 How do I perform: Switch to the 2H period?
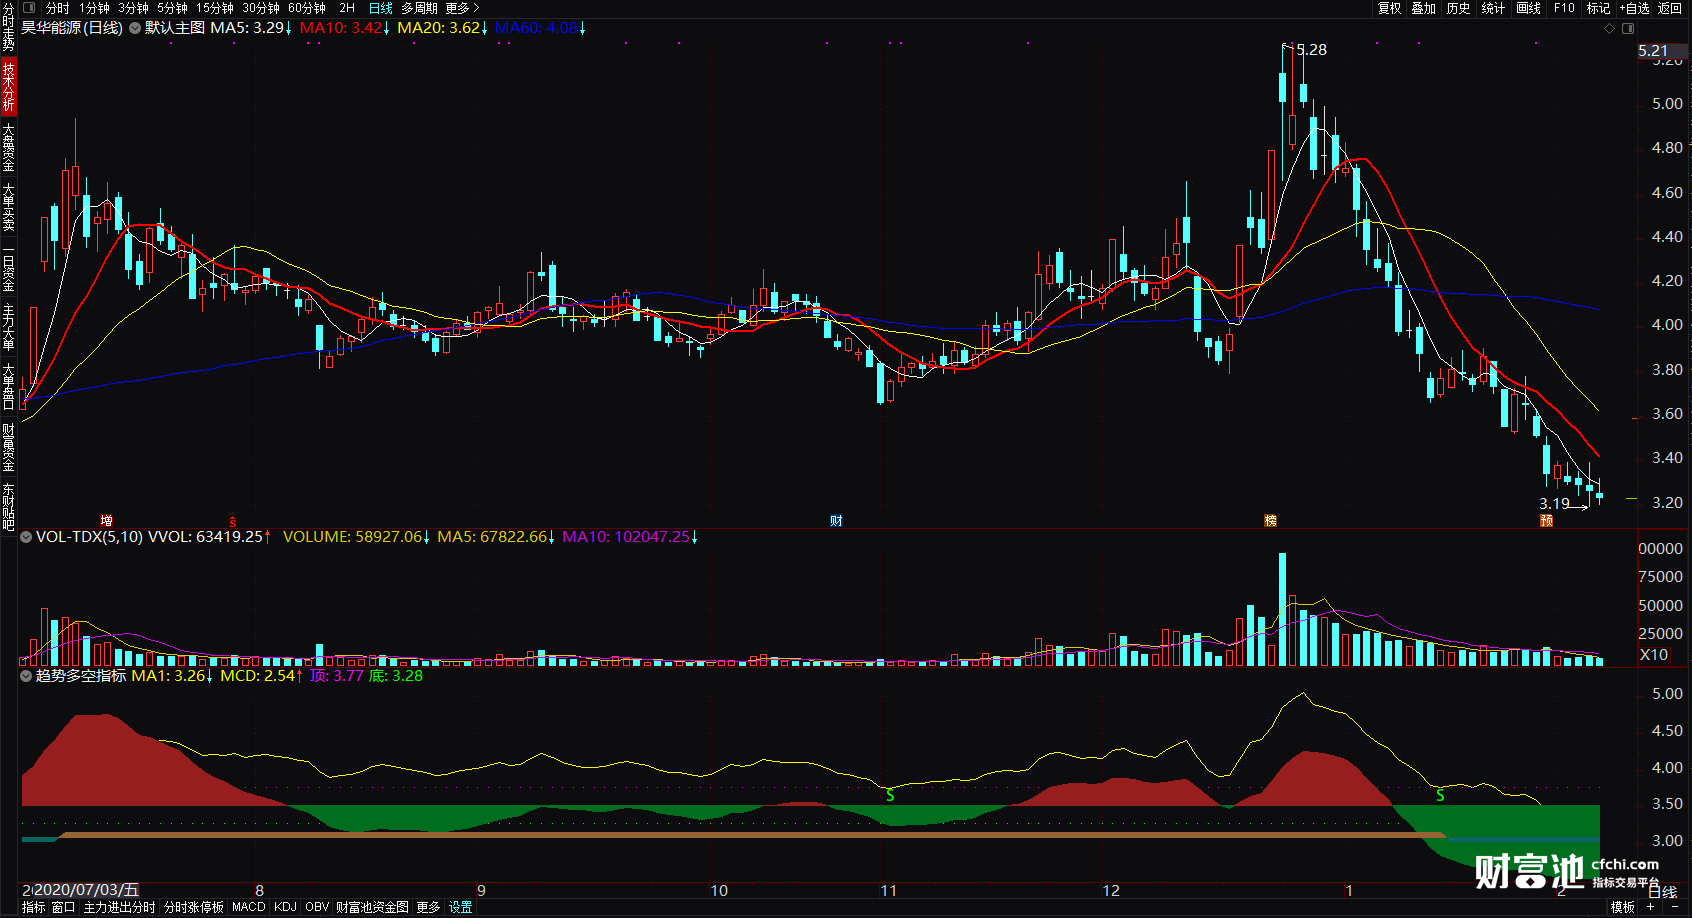coord(347,8)
